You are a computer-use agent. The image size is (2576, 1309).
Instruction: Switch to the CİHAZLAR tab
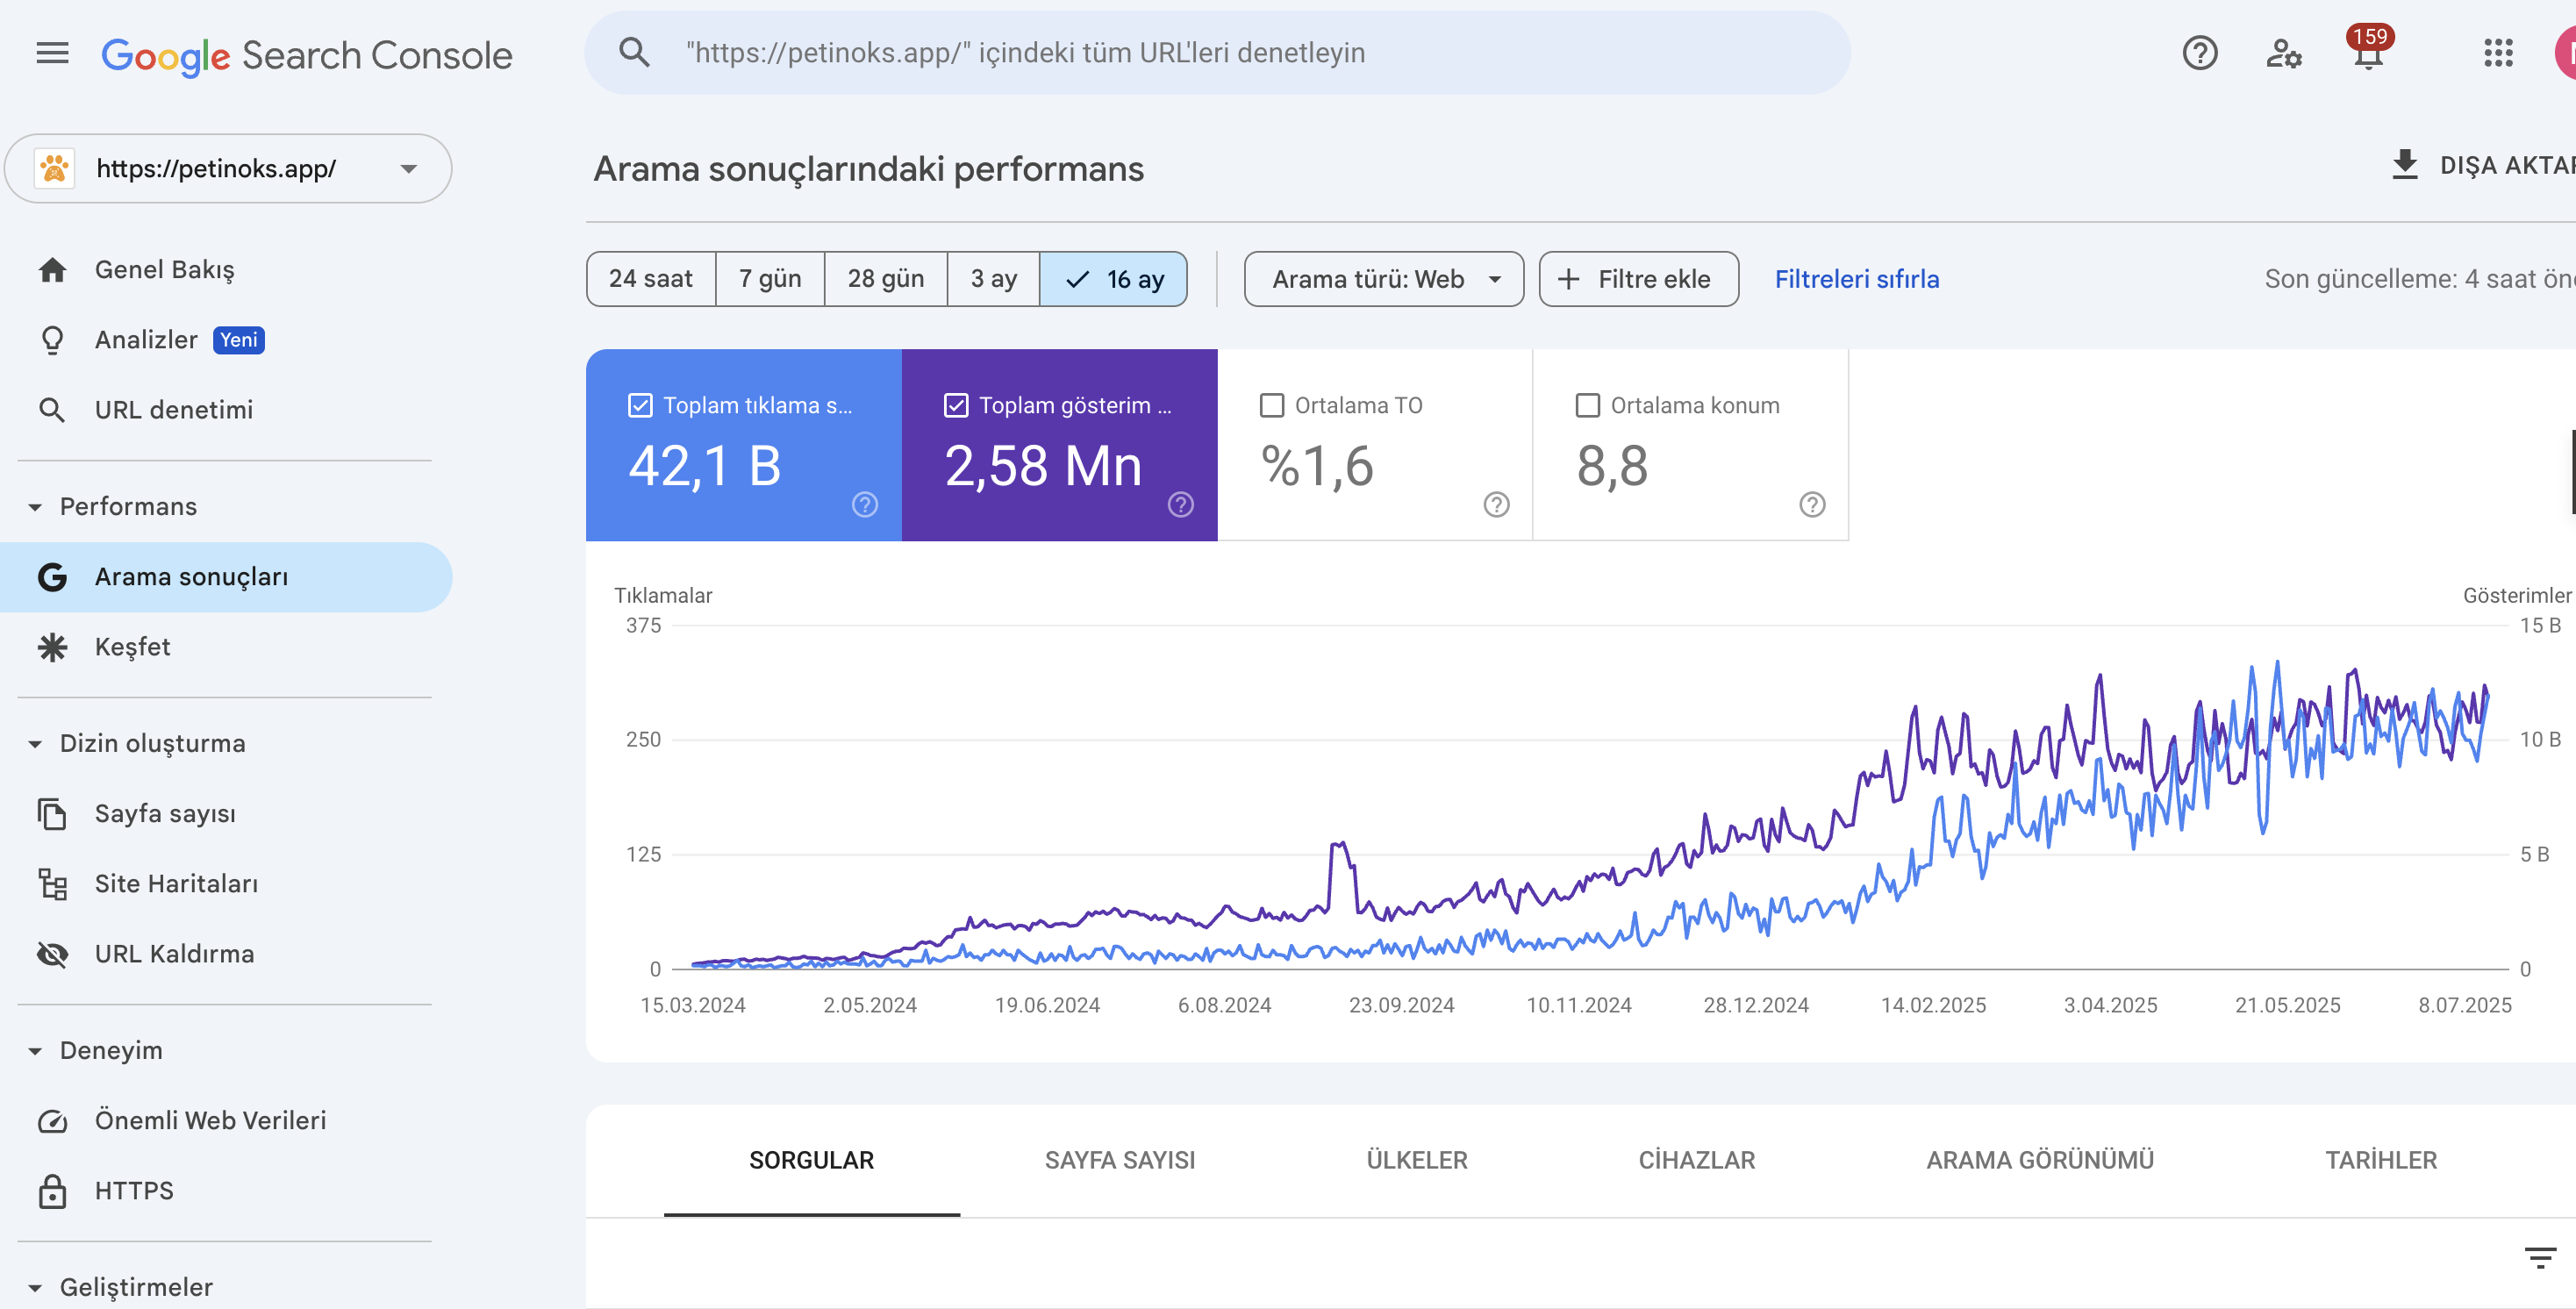point(1696,1159)
